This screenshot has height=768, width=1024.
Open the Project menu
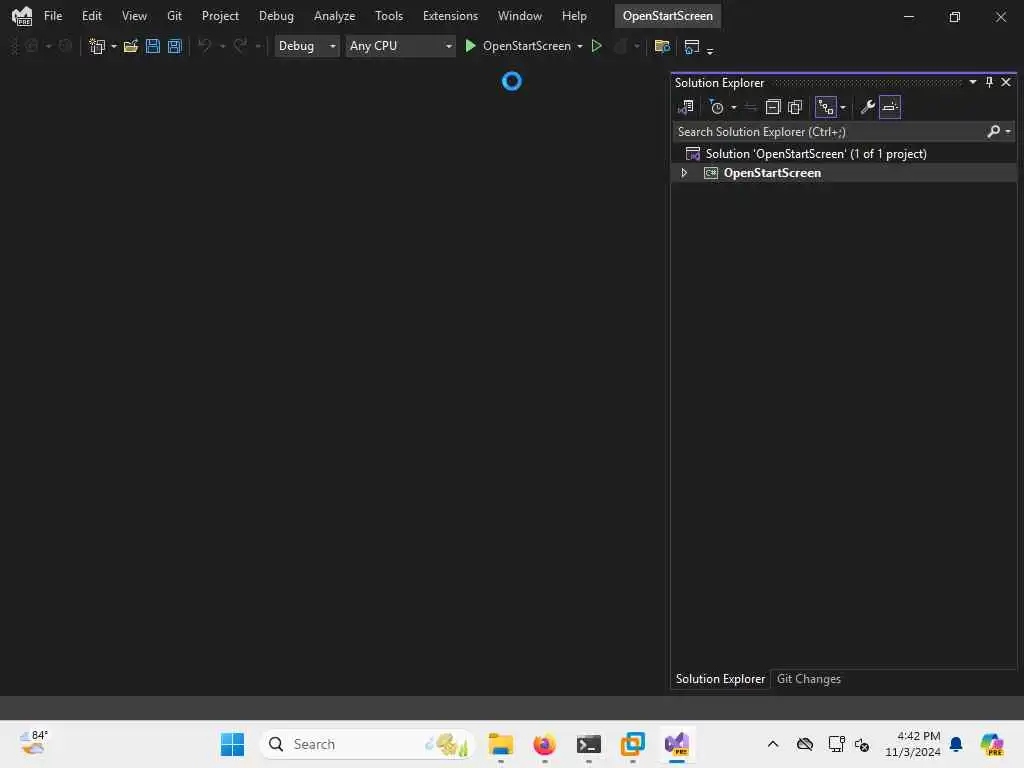tap(220, 16)
